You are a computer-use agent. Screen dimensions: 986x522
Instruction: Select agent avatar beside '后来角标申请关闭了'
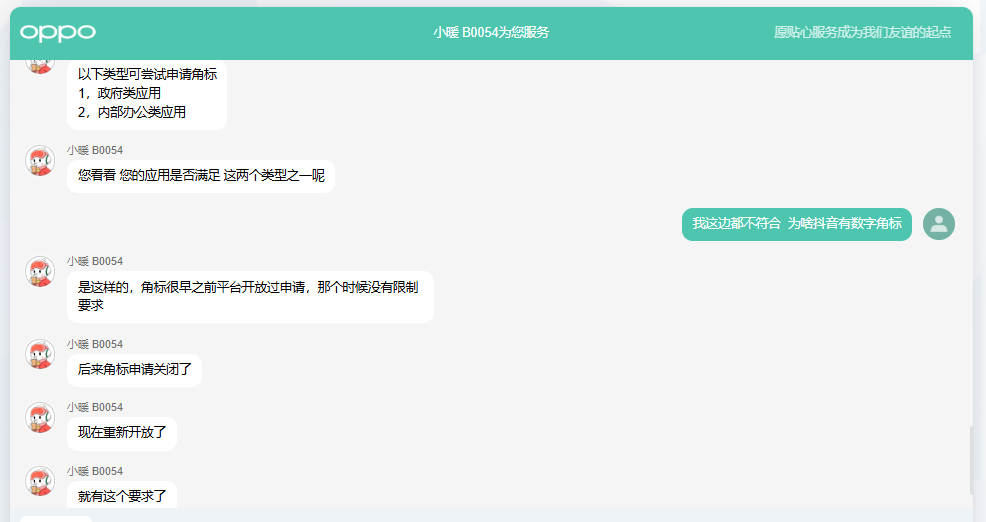tap(40, 355)
